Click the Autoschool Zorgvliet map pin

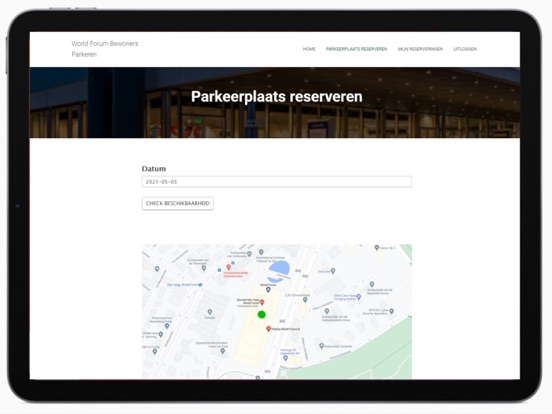tap(321, 346)
